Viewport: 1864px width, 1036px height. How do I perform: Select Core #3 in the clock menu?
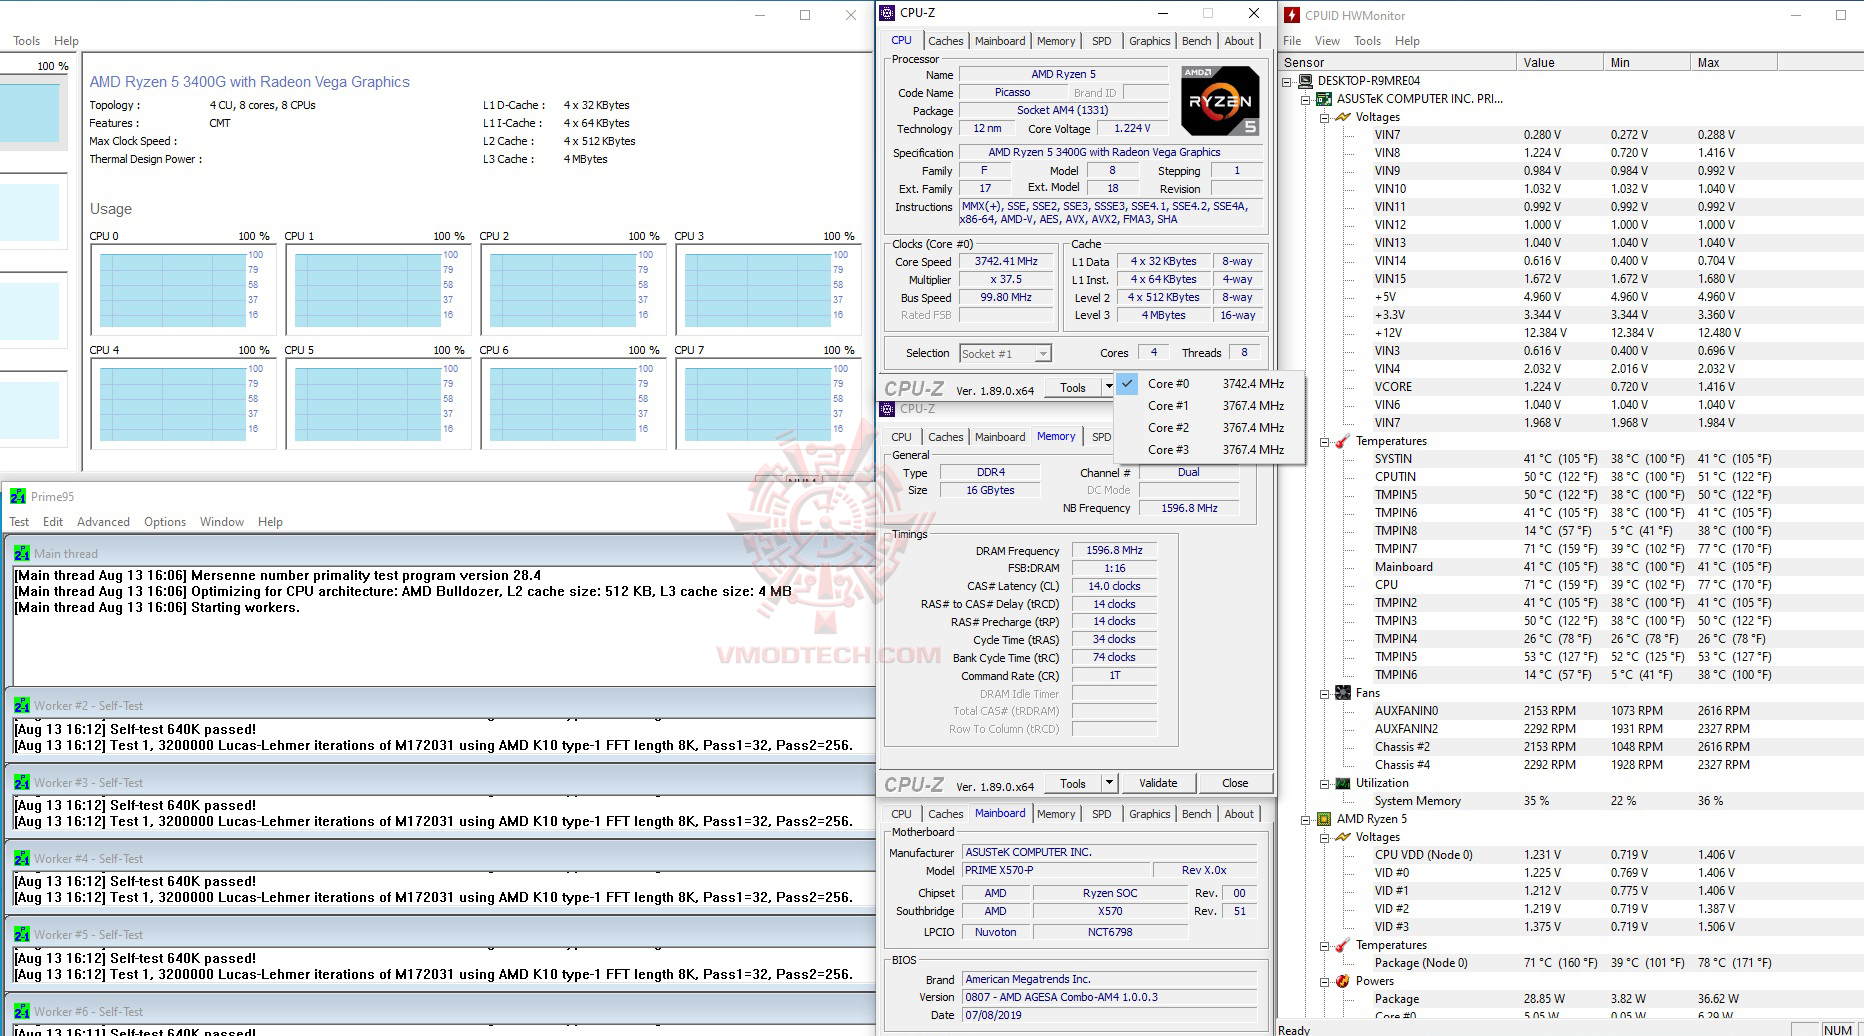click(x=1209, y=450)
